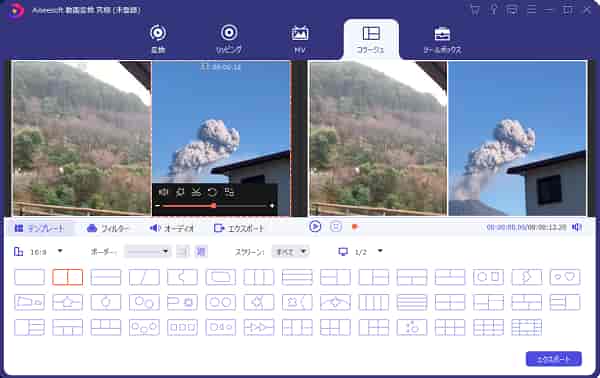Viewport: 600px width, 378px height.
Task: Switch to the リッピング tab
Action: coord(229,39)
